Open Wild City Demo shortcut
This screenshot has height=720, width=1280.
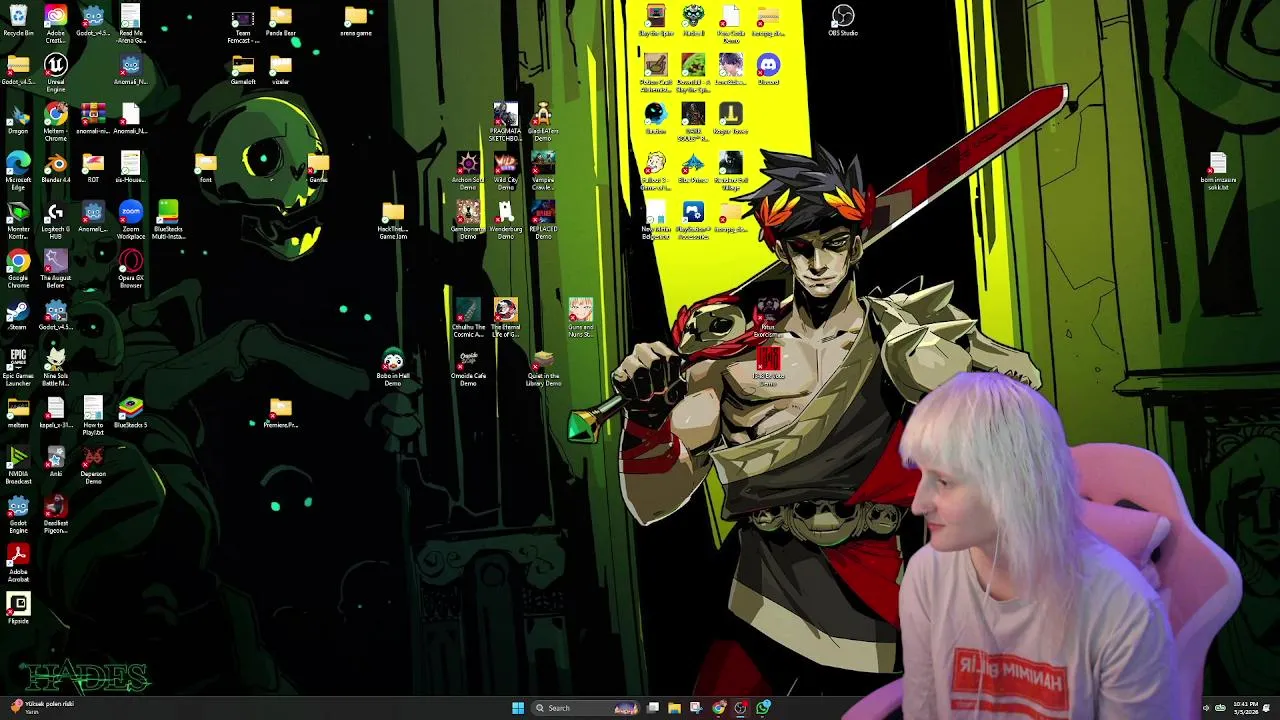(506, 171)
